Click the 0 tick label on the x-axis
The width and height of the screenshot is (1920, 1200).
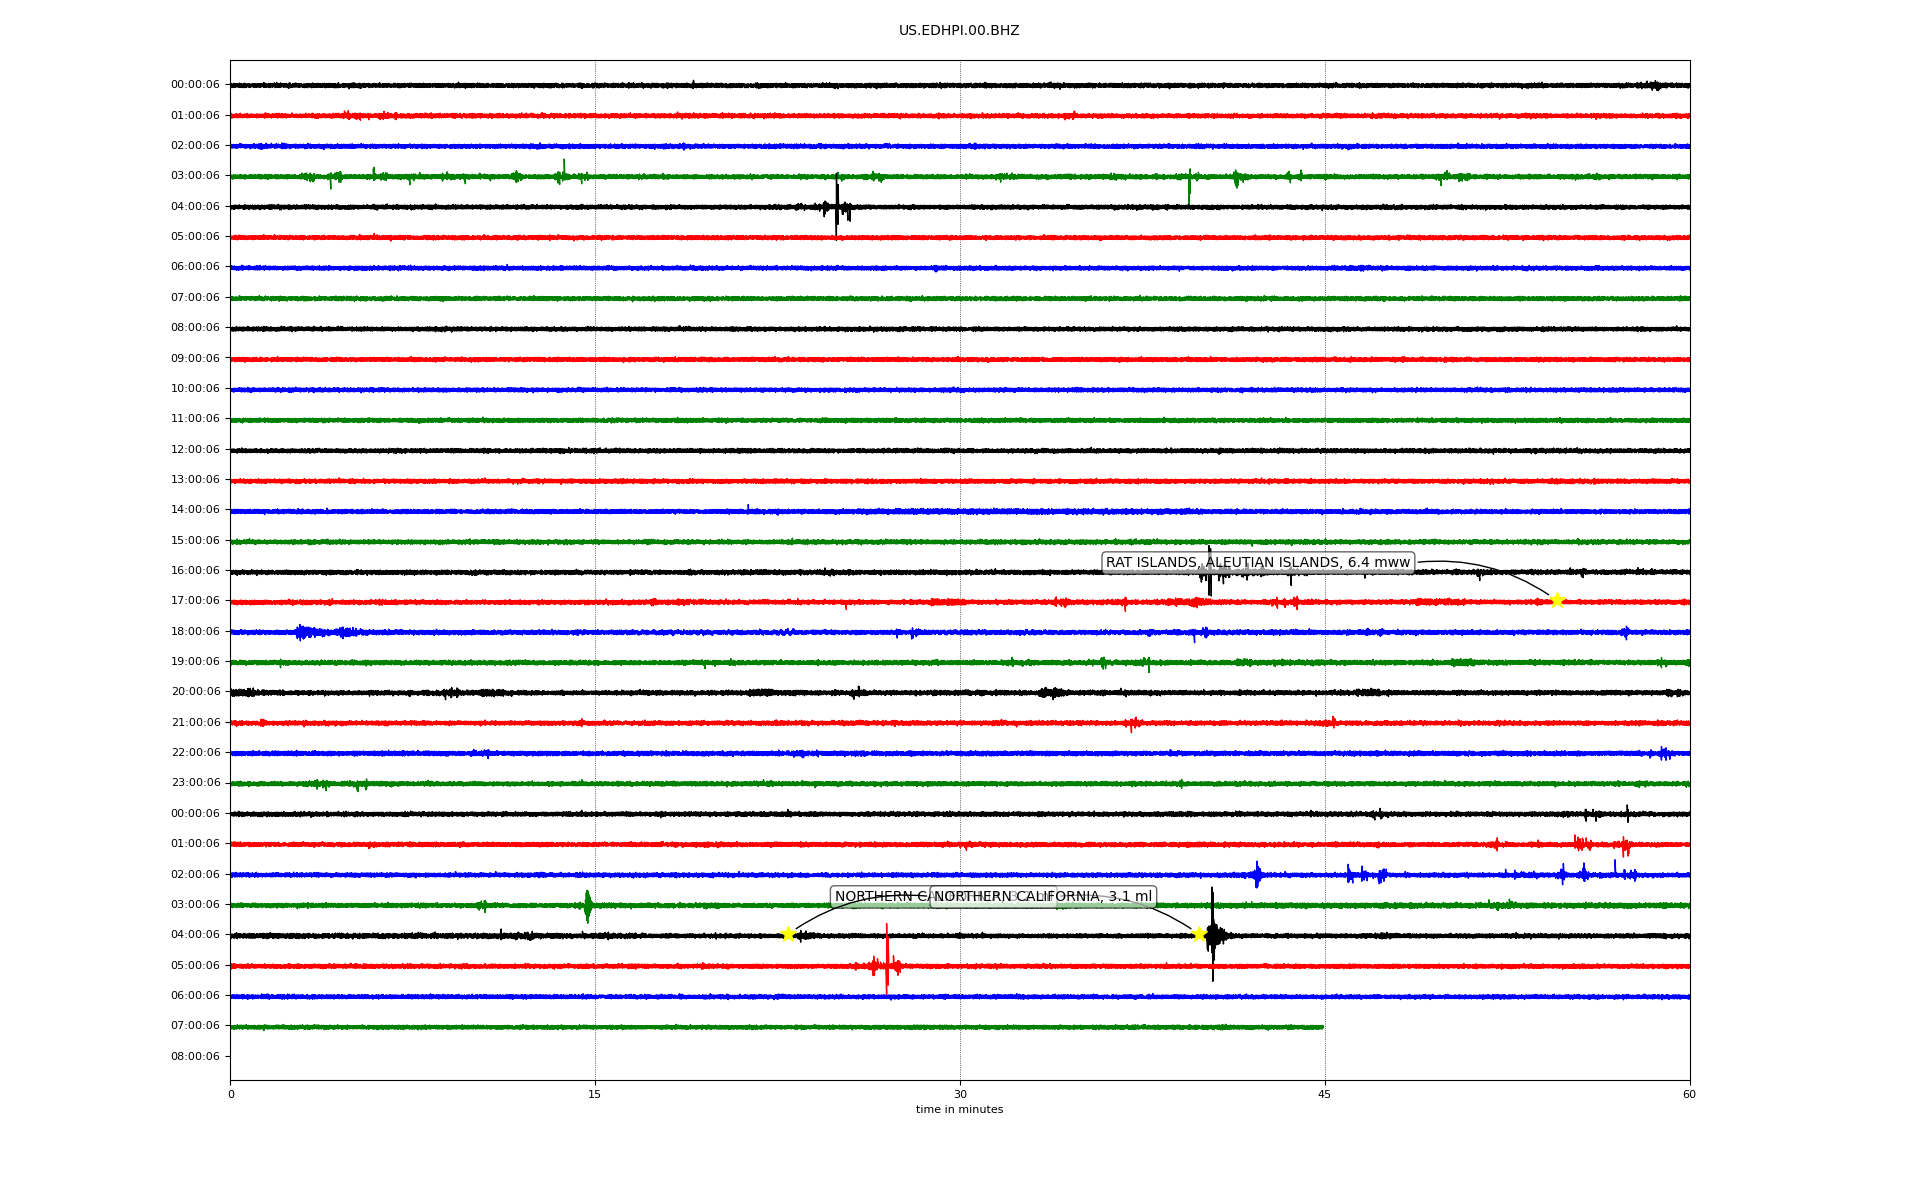[231, 1094]
